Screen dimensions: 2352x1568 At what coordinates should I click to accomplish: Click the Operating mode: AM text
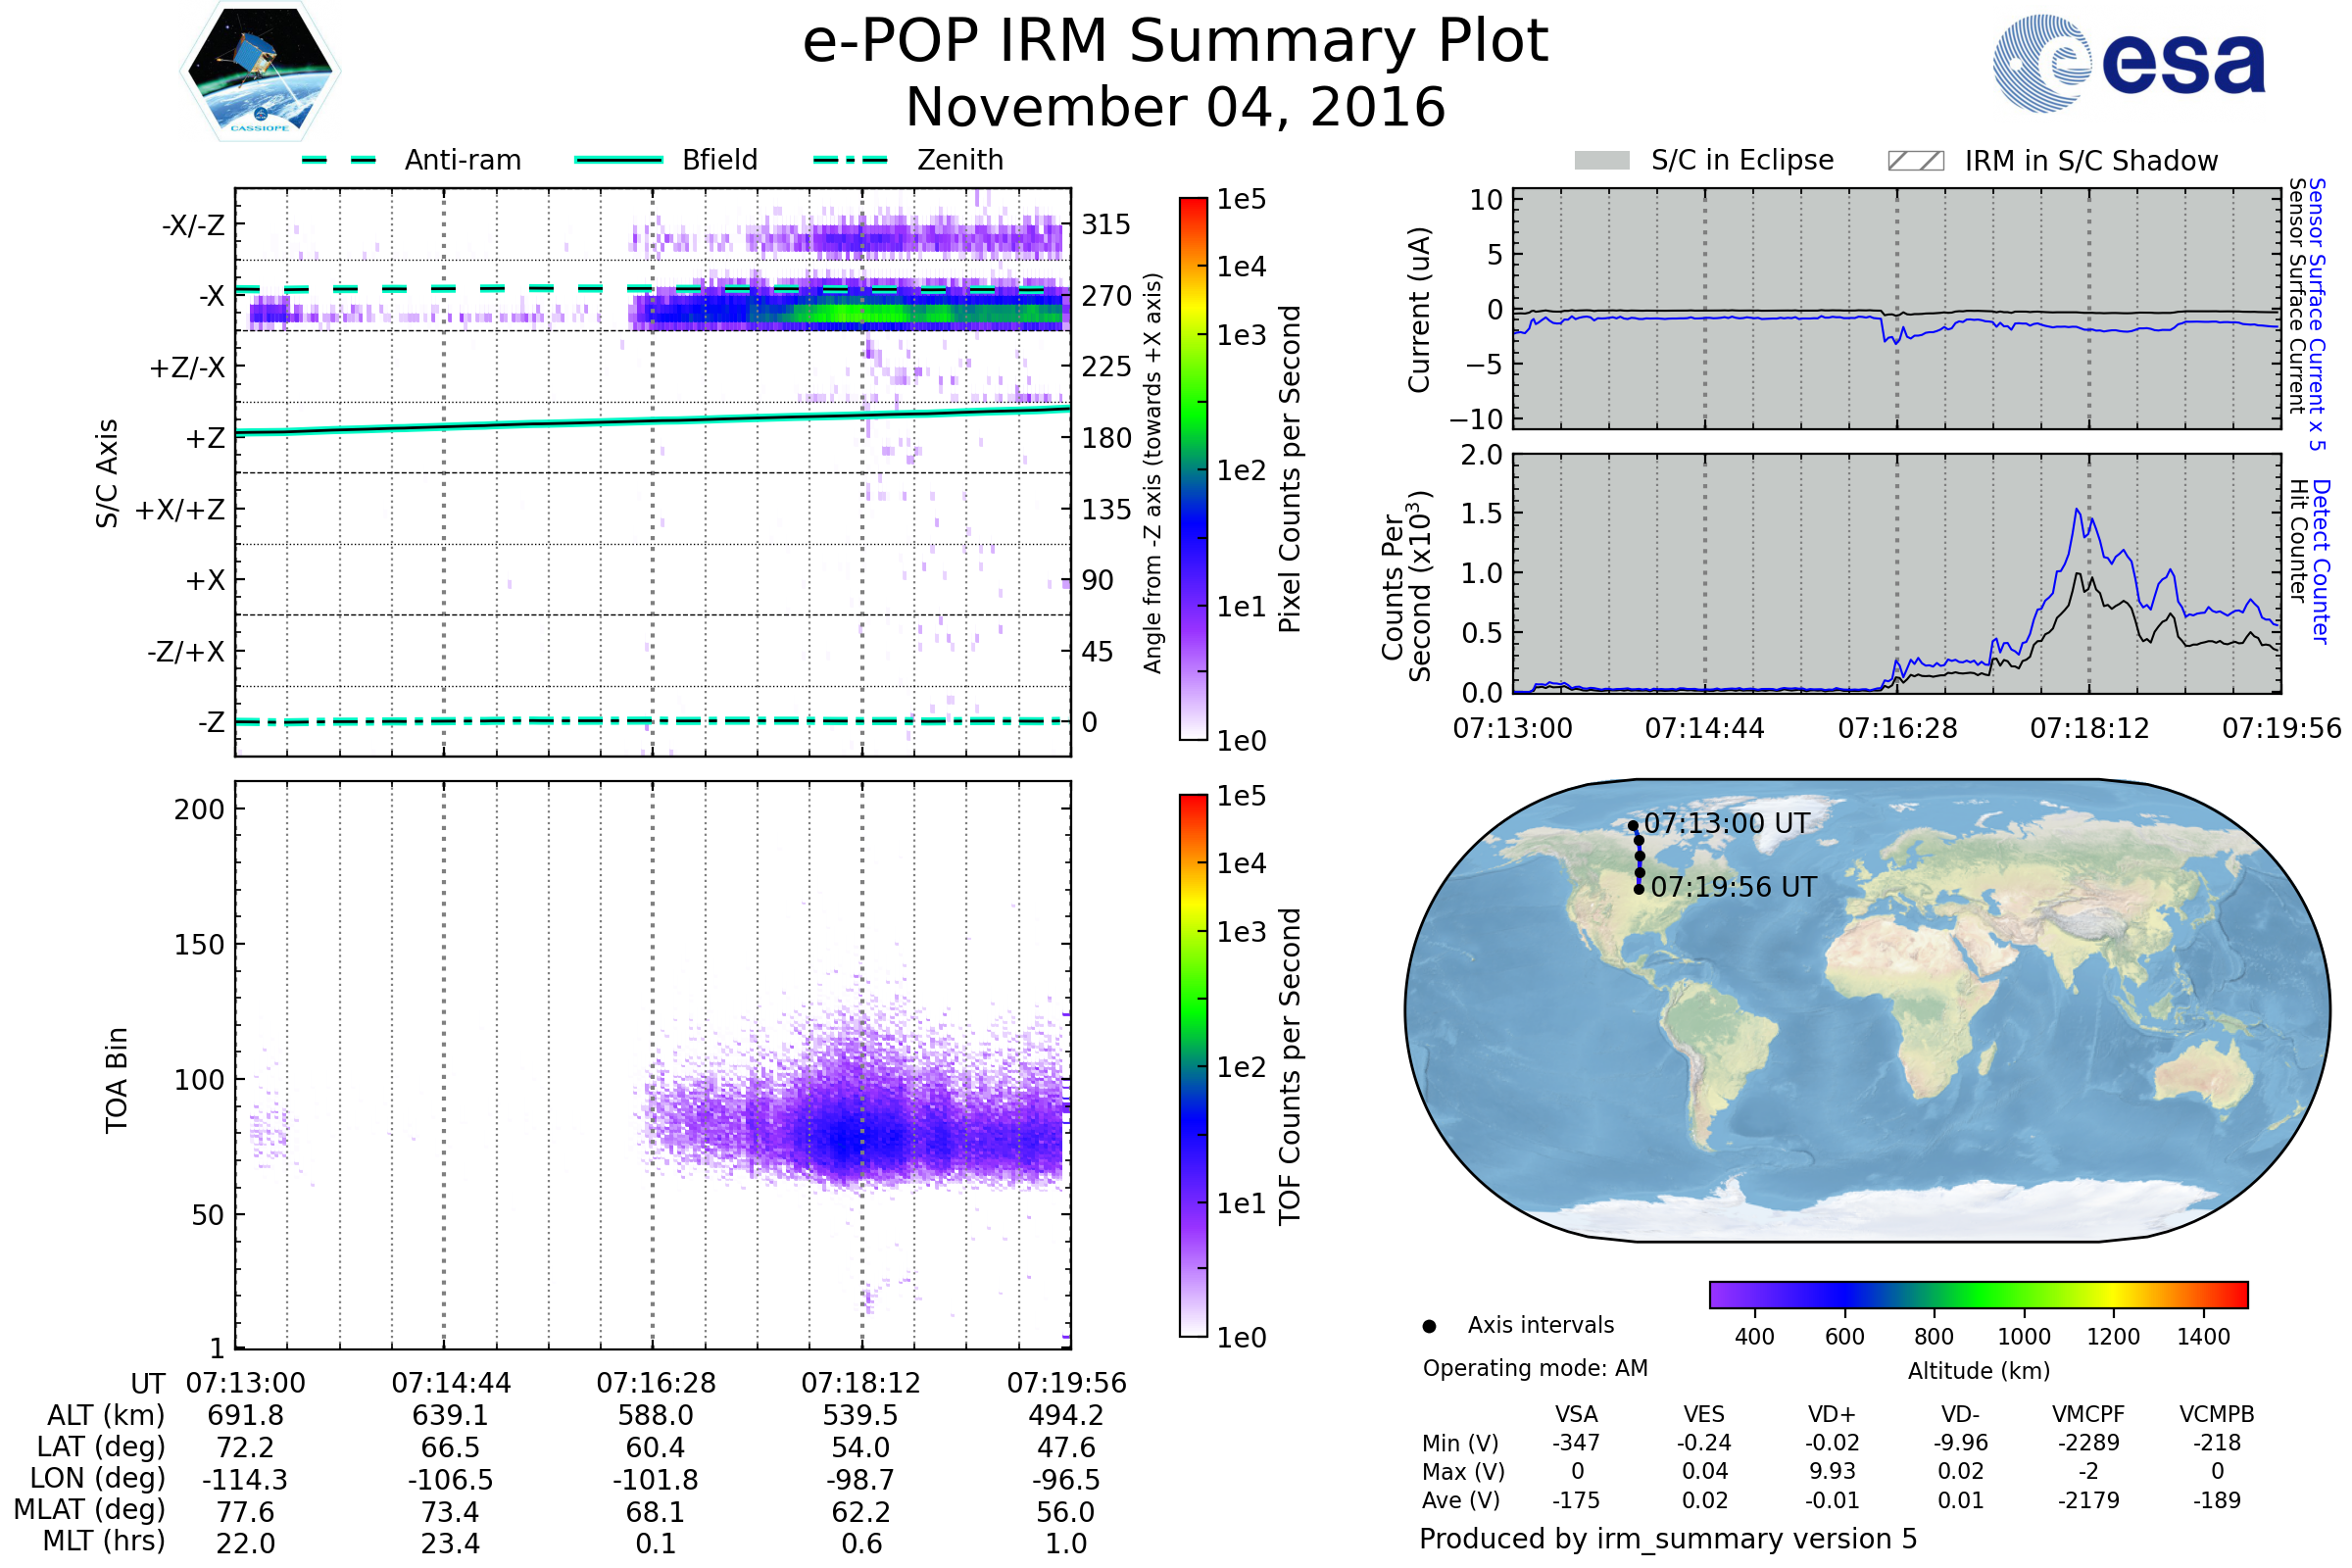click(x=1535, y=1368)
